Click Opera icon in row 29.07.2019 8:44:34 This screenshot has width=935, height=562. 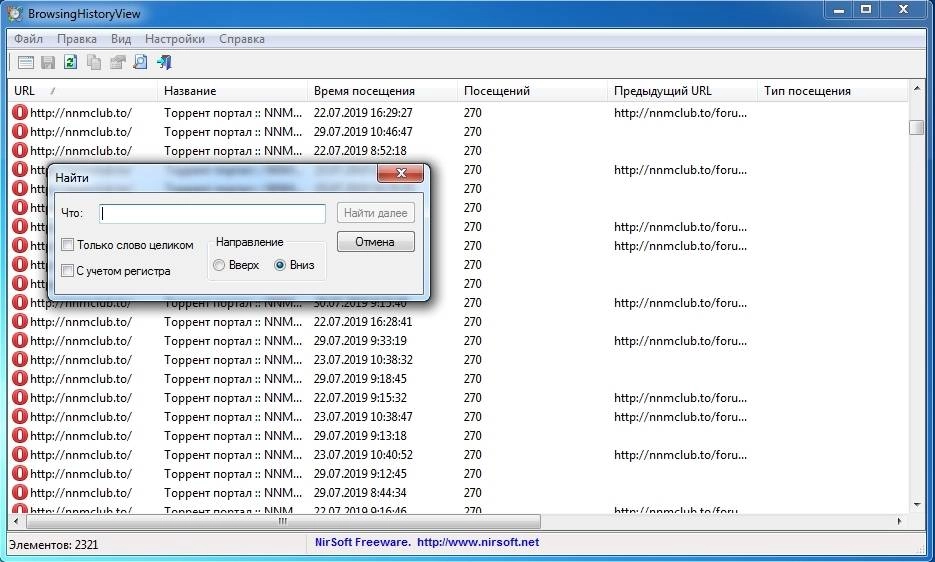20,493
